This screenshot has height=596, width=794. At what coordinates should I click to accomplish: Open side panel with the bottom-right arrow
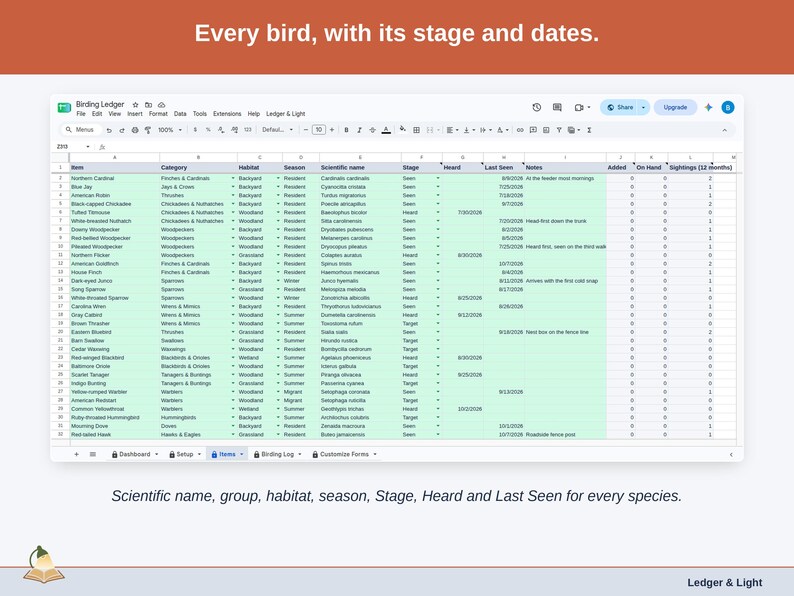click(x=731, y=455)
